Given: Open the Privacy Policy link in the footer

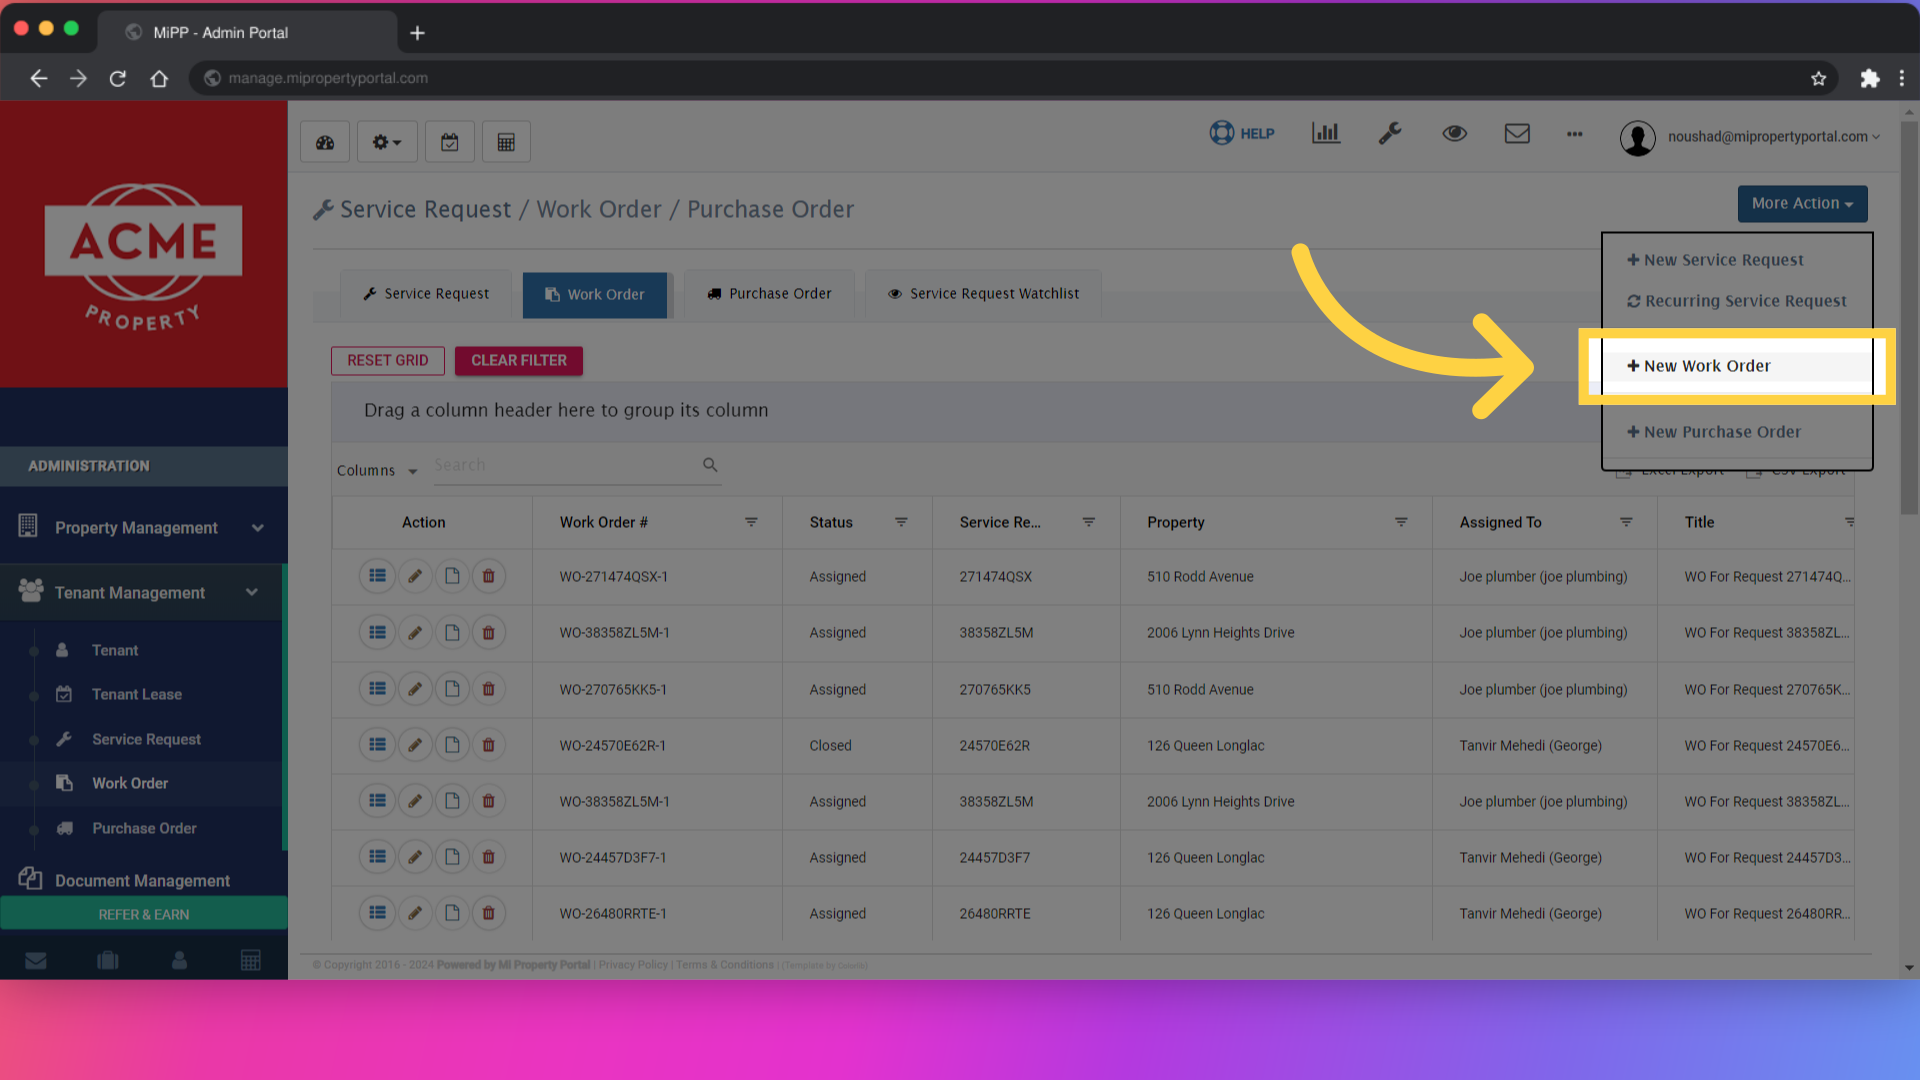Looking at the screenshot, I should tap(632, 965).
